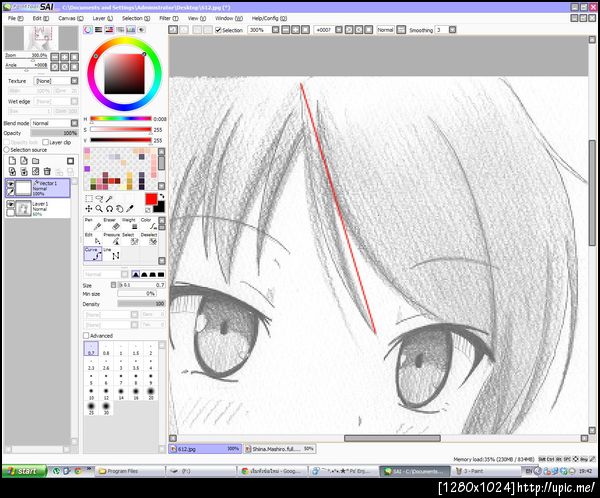Adjust the brush Density slider

[141, 304]
